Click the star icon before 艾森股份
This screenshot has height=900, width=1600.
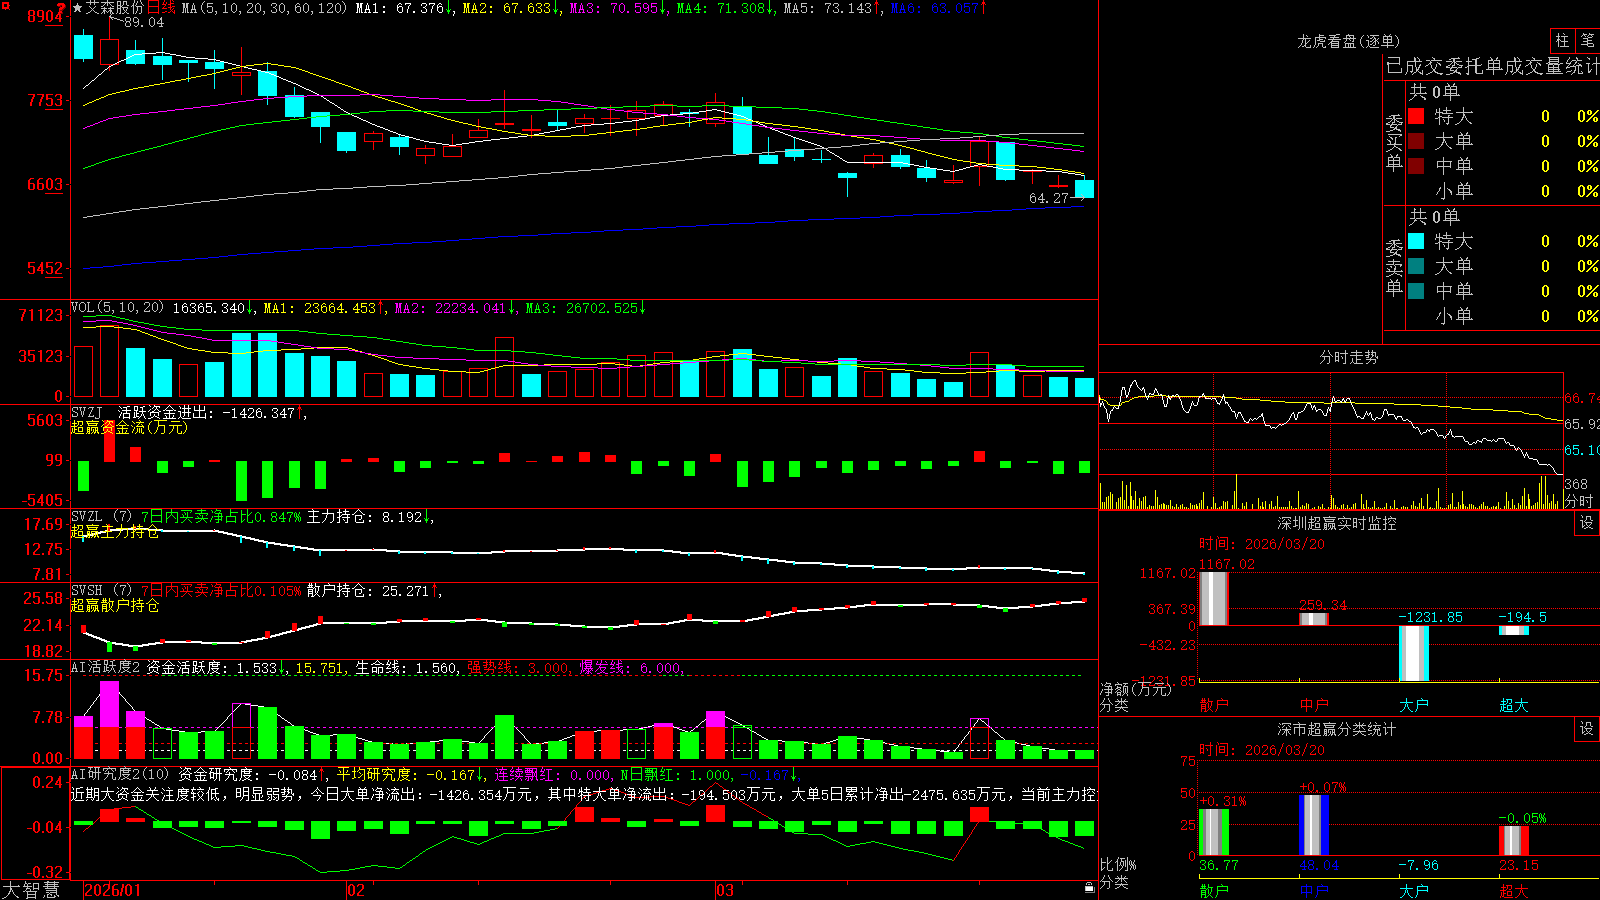(x=77, y=8)
